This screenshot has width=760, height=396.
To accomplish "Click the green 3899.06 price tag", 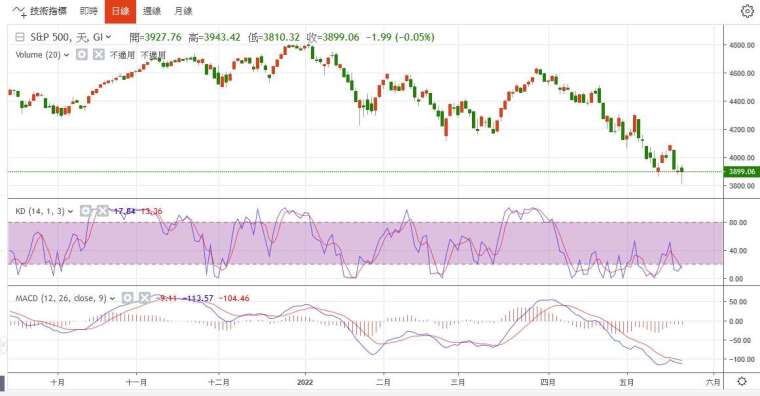I will [742, 172].
